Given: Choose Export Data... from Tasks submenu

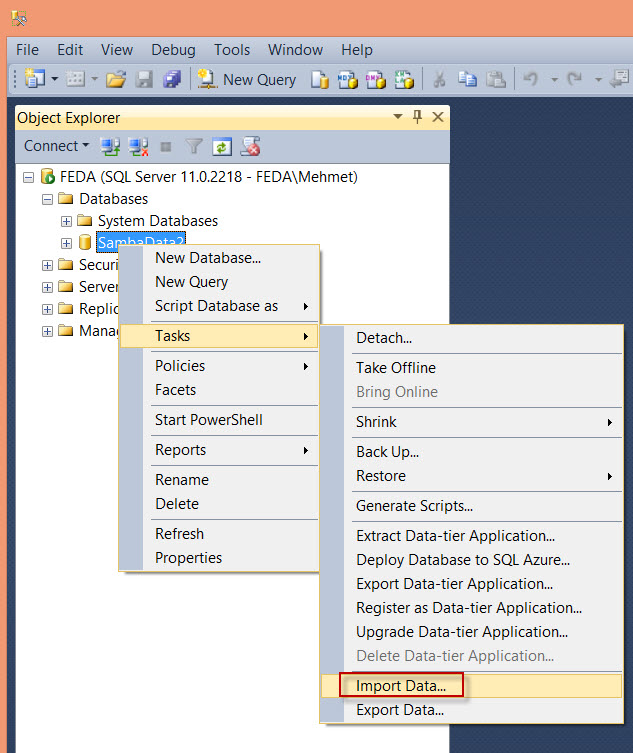Looking at the screenshot, I should coord(472,710).
